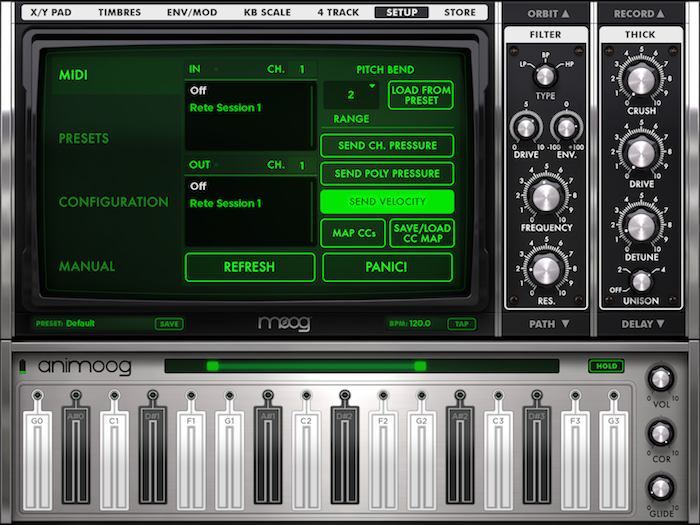Viewport: 700px width, 525px height.
Task: Open the TIMBRES tab
Action: click(120, 12)
